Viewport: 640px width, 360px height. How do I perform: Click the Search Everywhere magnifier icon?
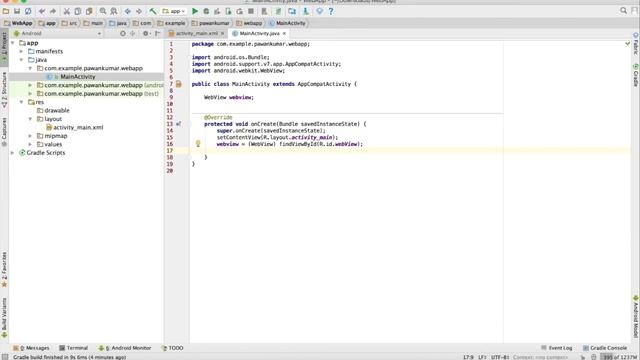click(623, 11)
